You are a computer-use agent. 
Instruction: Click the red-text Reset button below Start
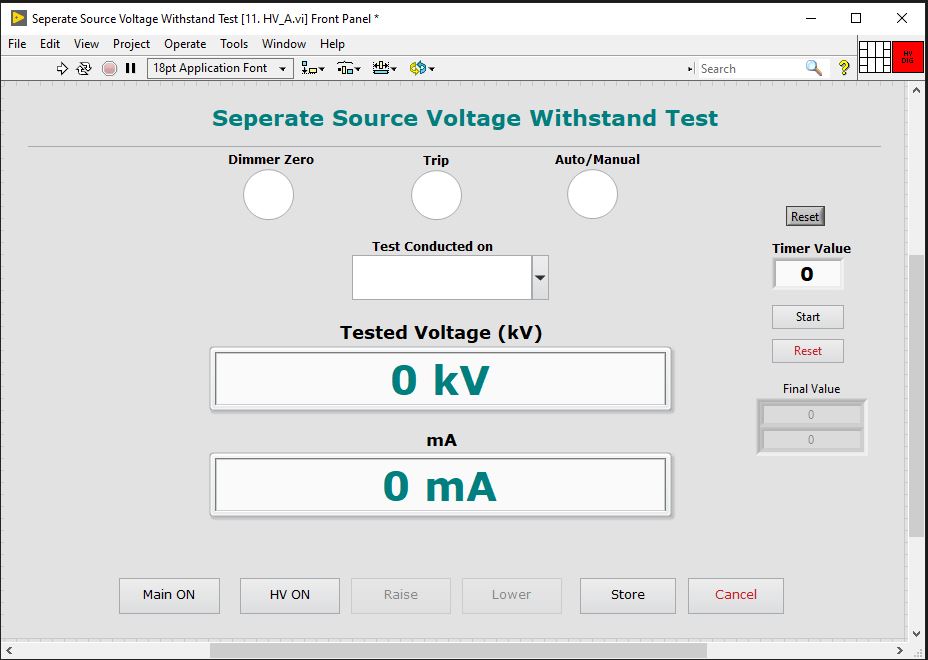pos(808,351)
